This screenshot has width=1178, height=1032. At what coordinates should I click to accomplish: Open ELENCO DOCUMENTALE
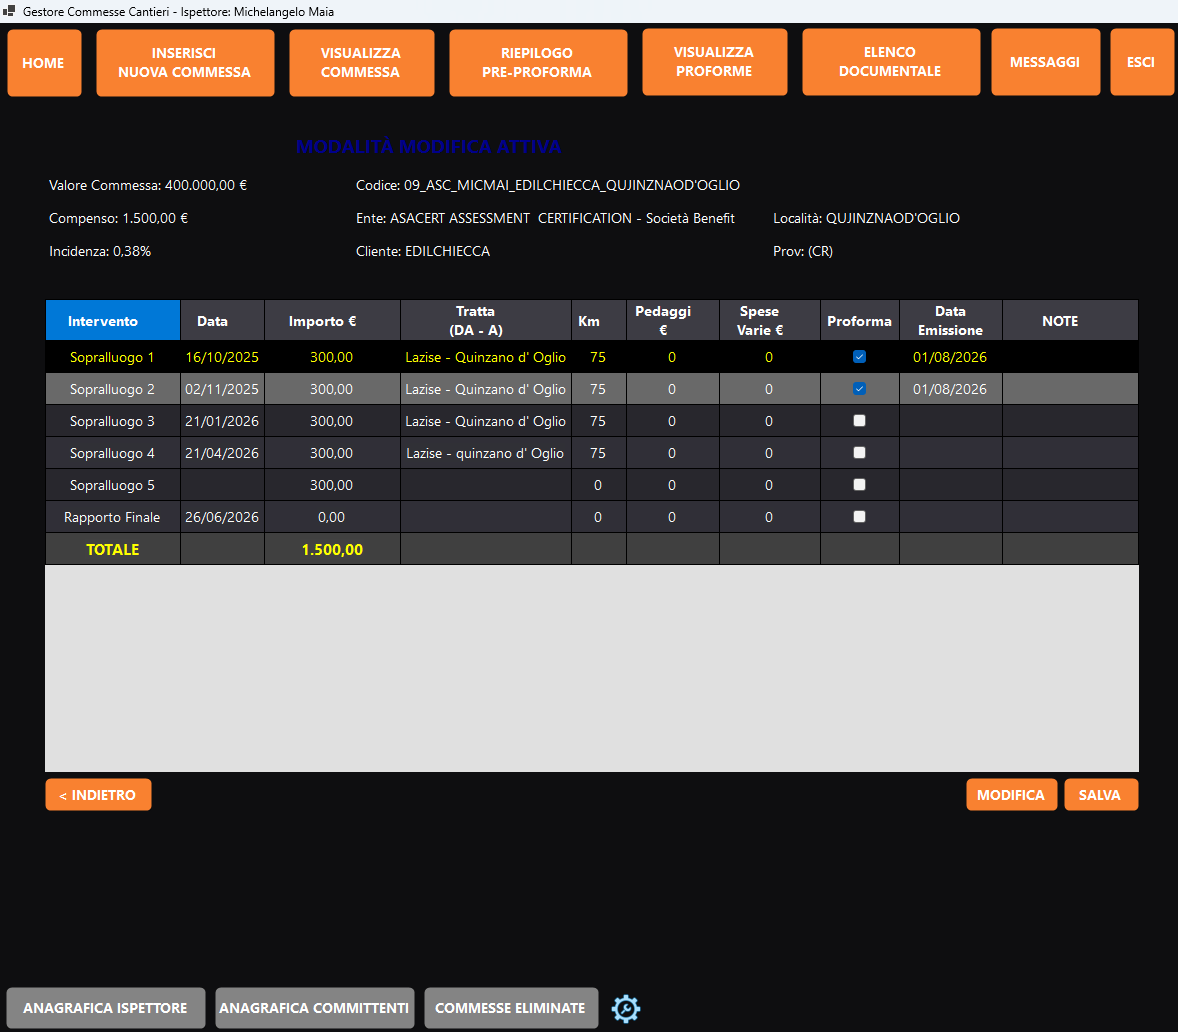pos(891,62)
